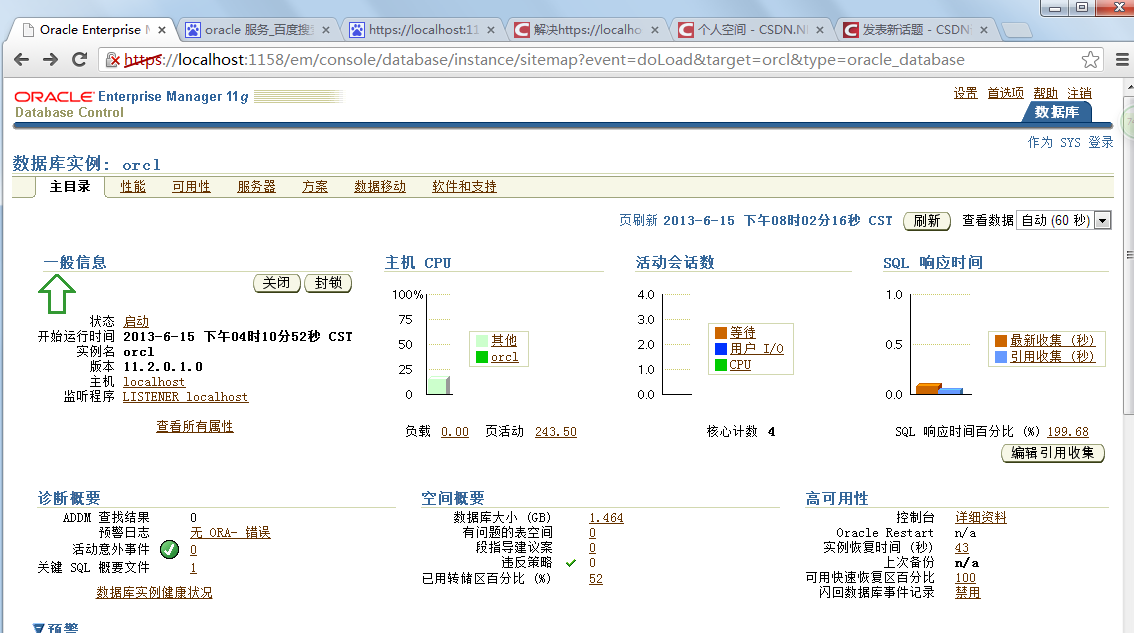1134x633 pixels.
Task: Click the 无 ORA- 错误 alert log link
Action: [x=230, y=532]
